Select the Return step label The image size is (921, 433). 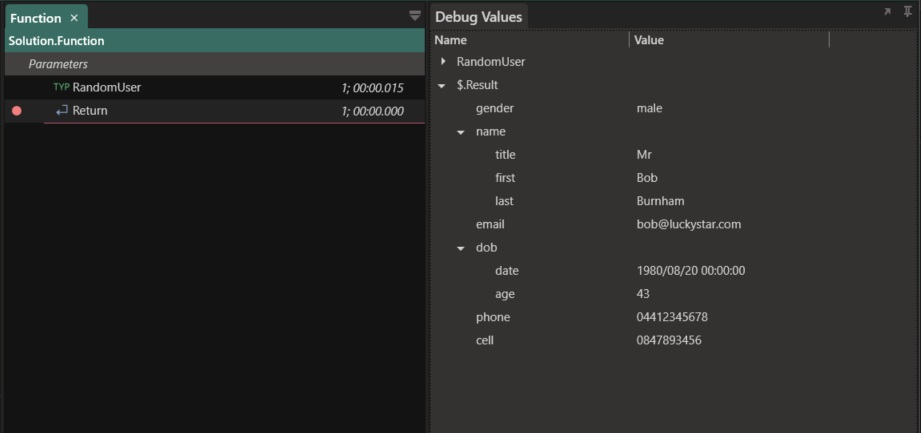(90, 110)
